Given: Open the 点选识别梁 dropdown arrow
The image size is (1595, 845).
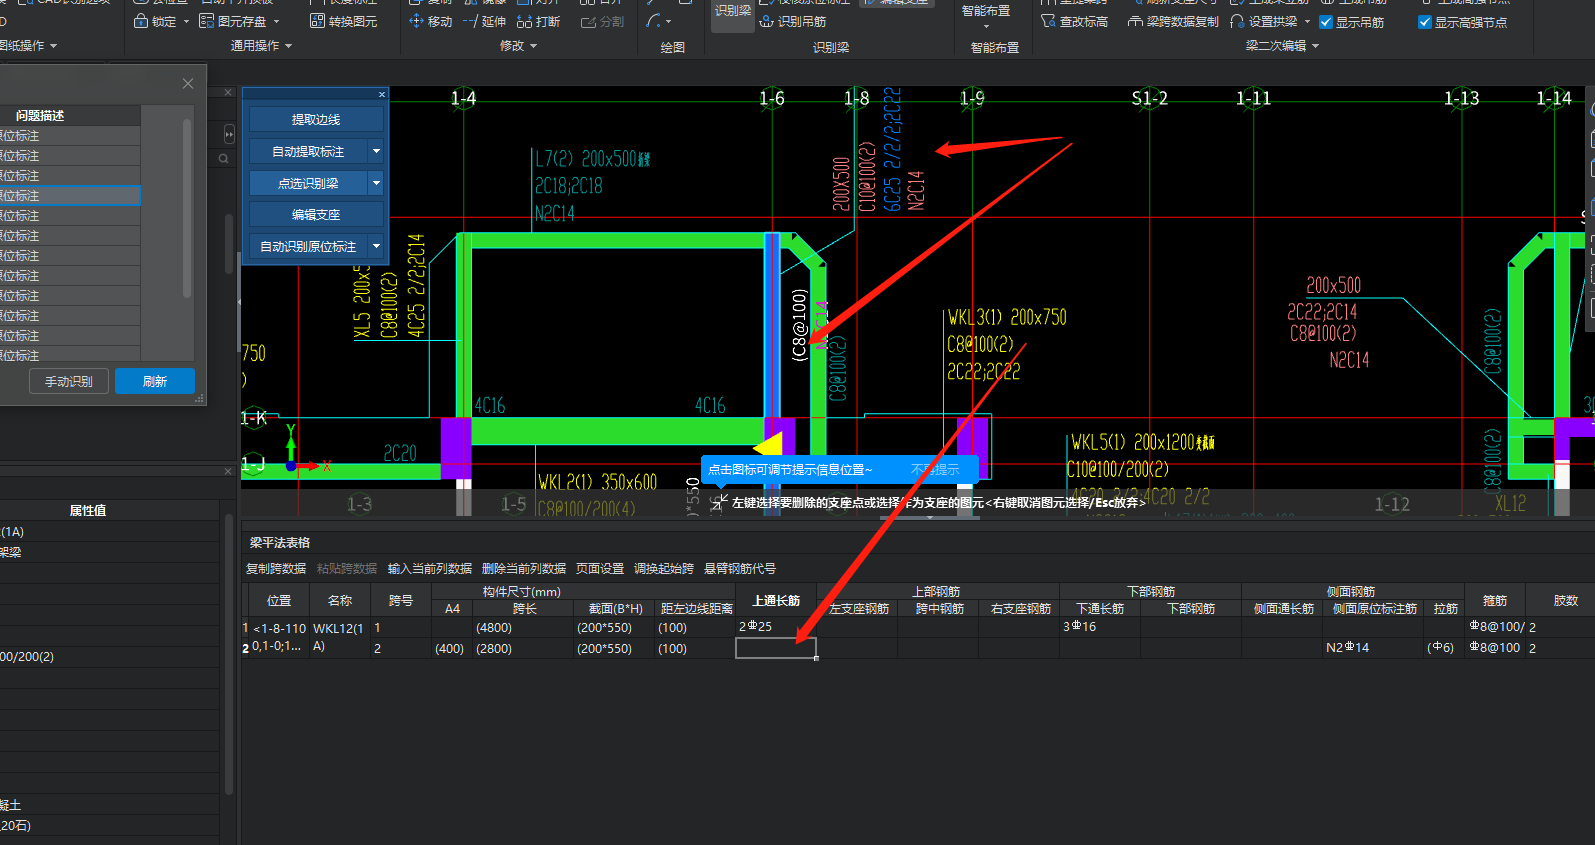Looking at the screenshot, I should (x=376, y=183).
